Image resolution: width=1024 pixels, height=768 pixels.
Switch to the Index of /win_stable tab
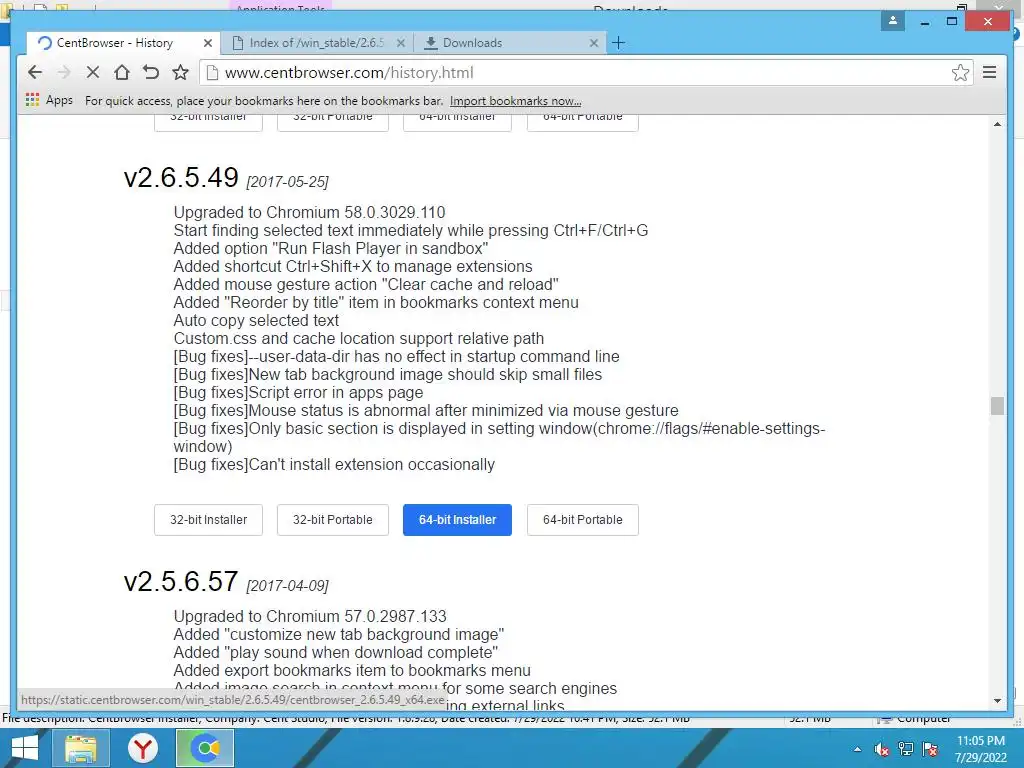click(316, 43)
